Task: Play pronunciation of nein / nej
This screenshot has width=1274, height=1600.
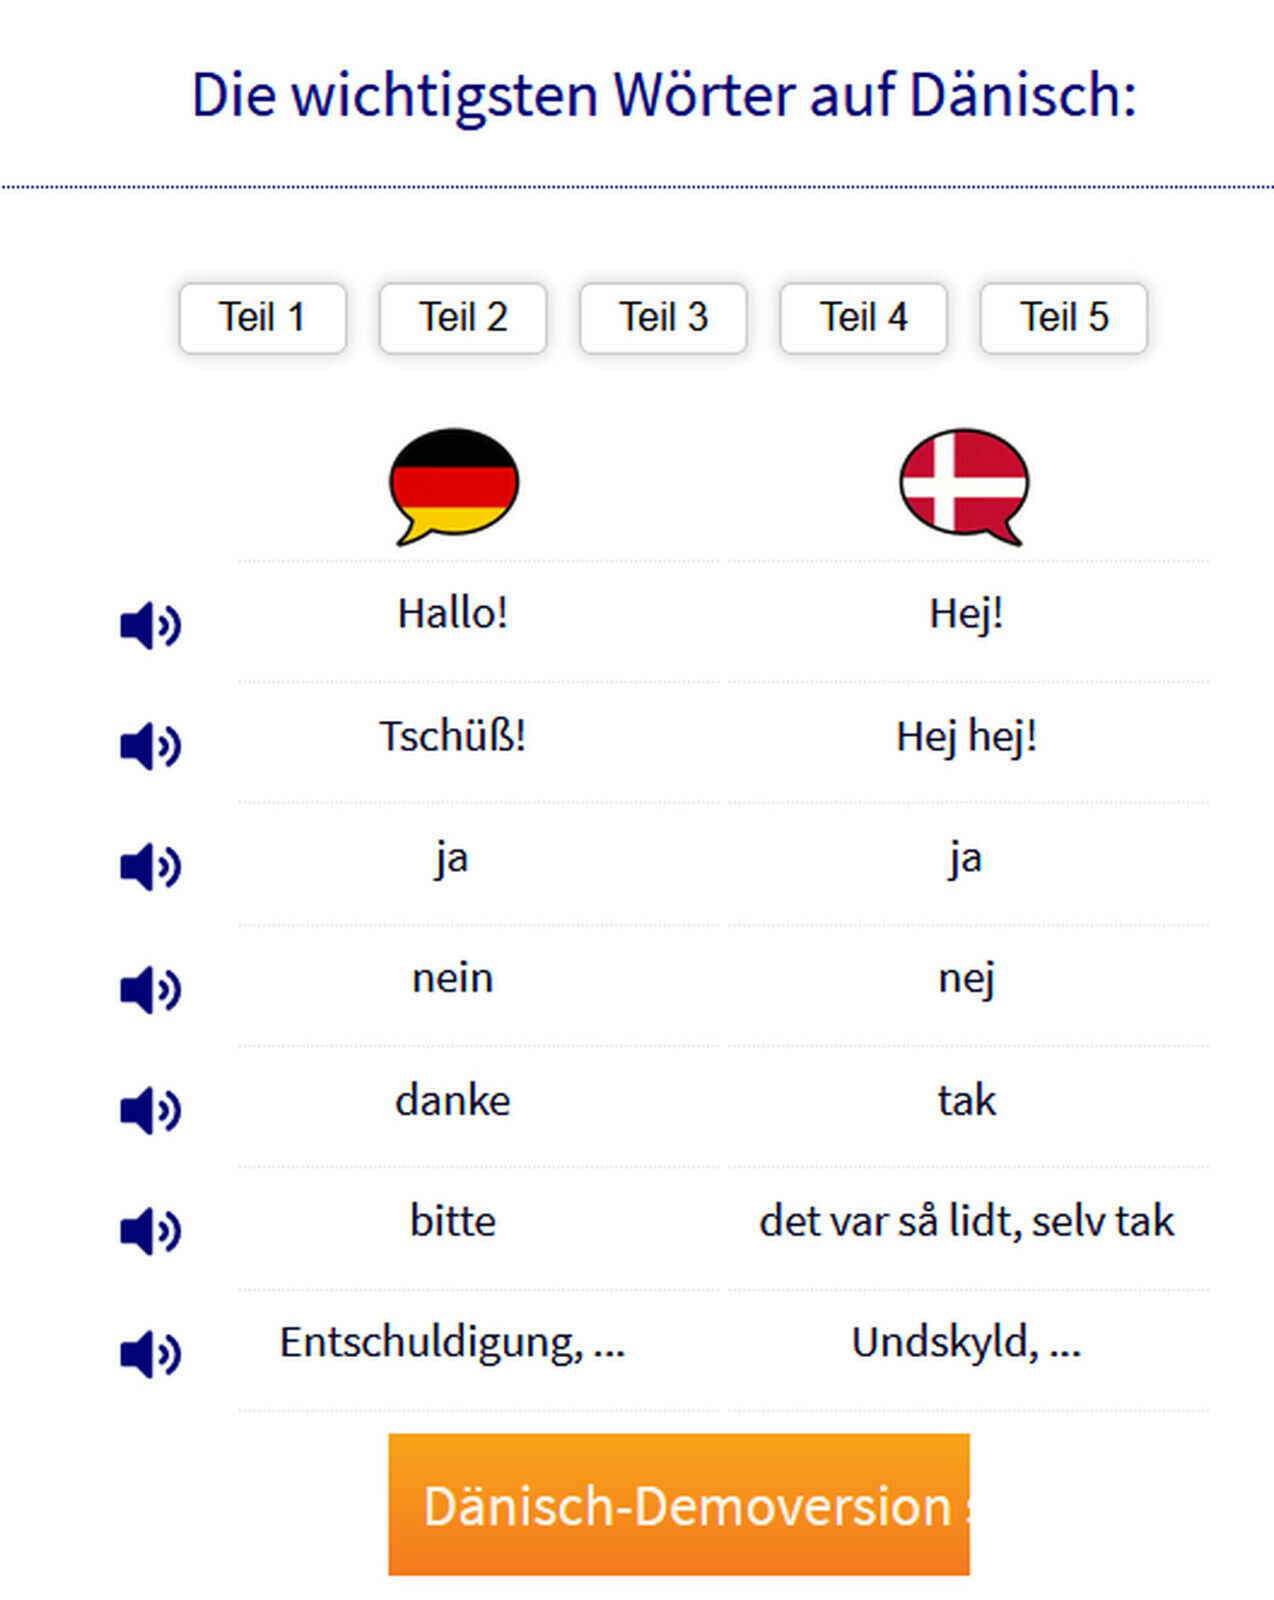Action: [x=150, y=990]
